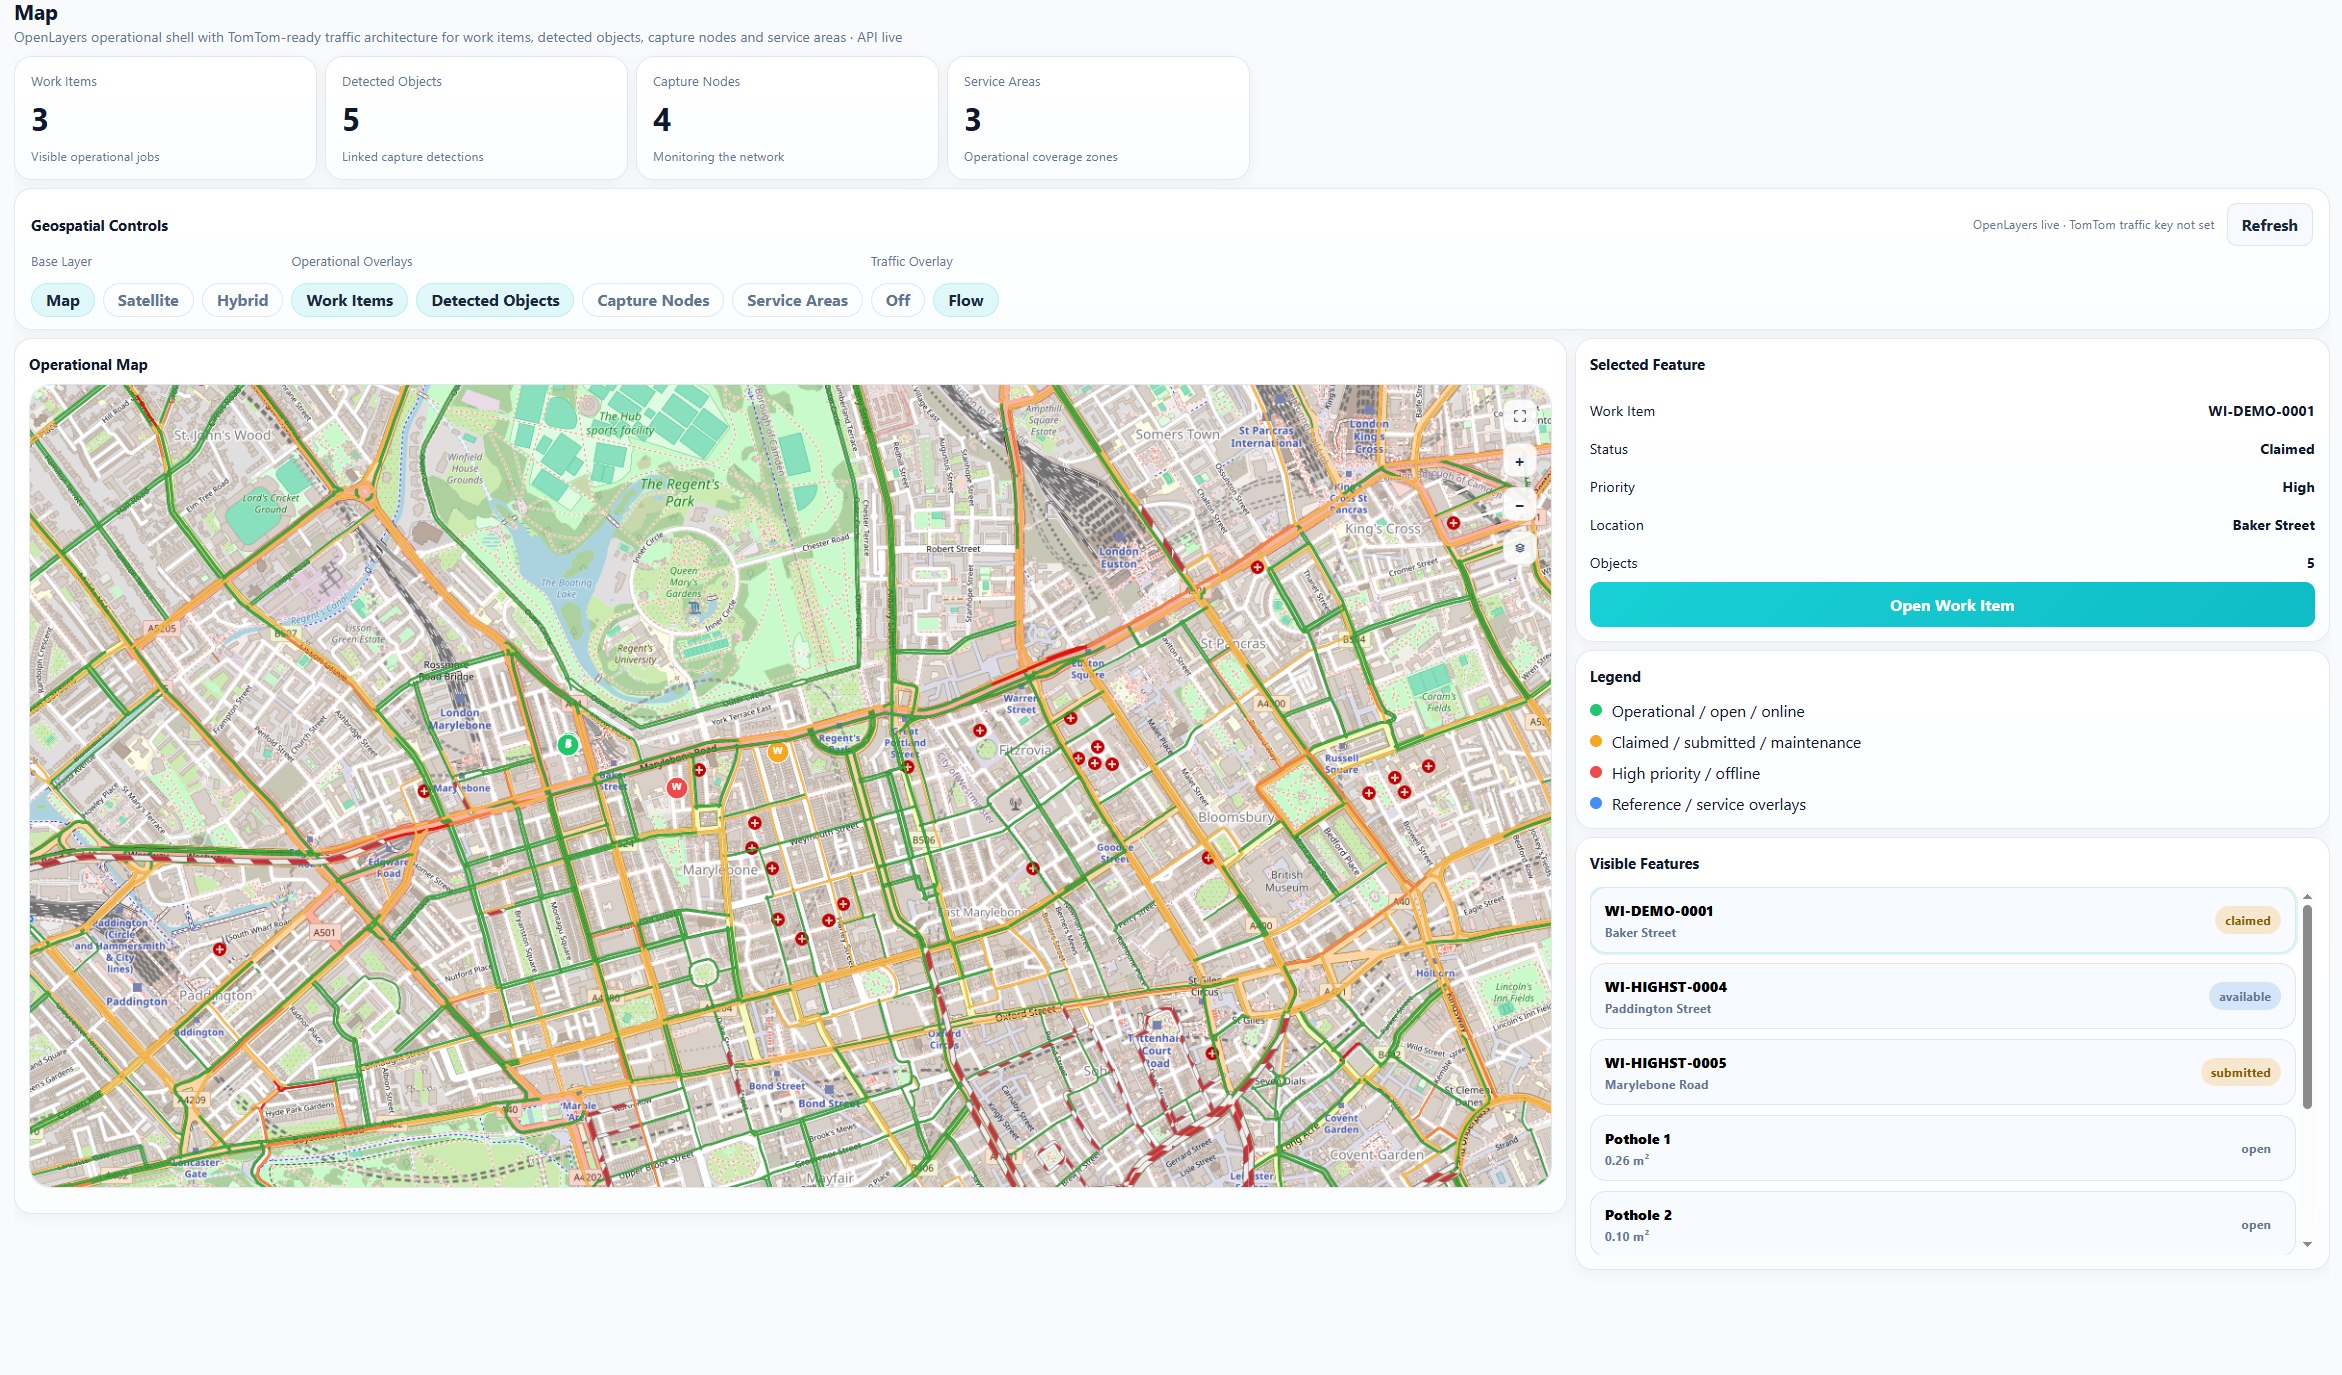
Task: Click the red plus marker near Paddington station
Action: pyautogui.click(x=219, y=949)
